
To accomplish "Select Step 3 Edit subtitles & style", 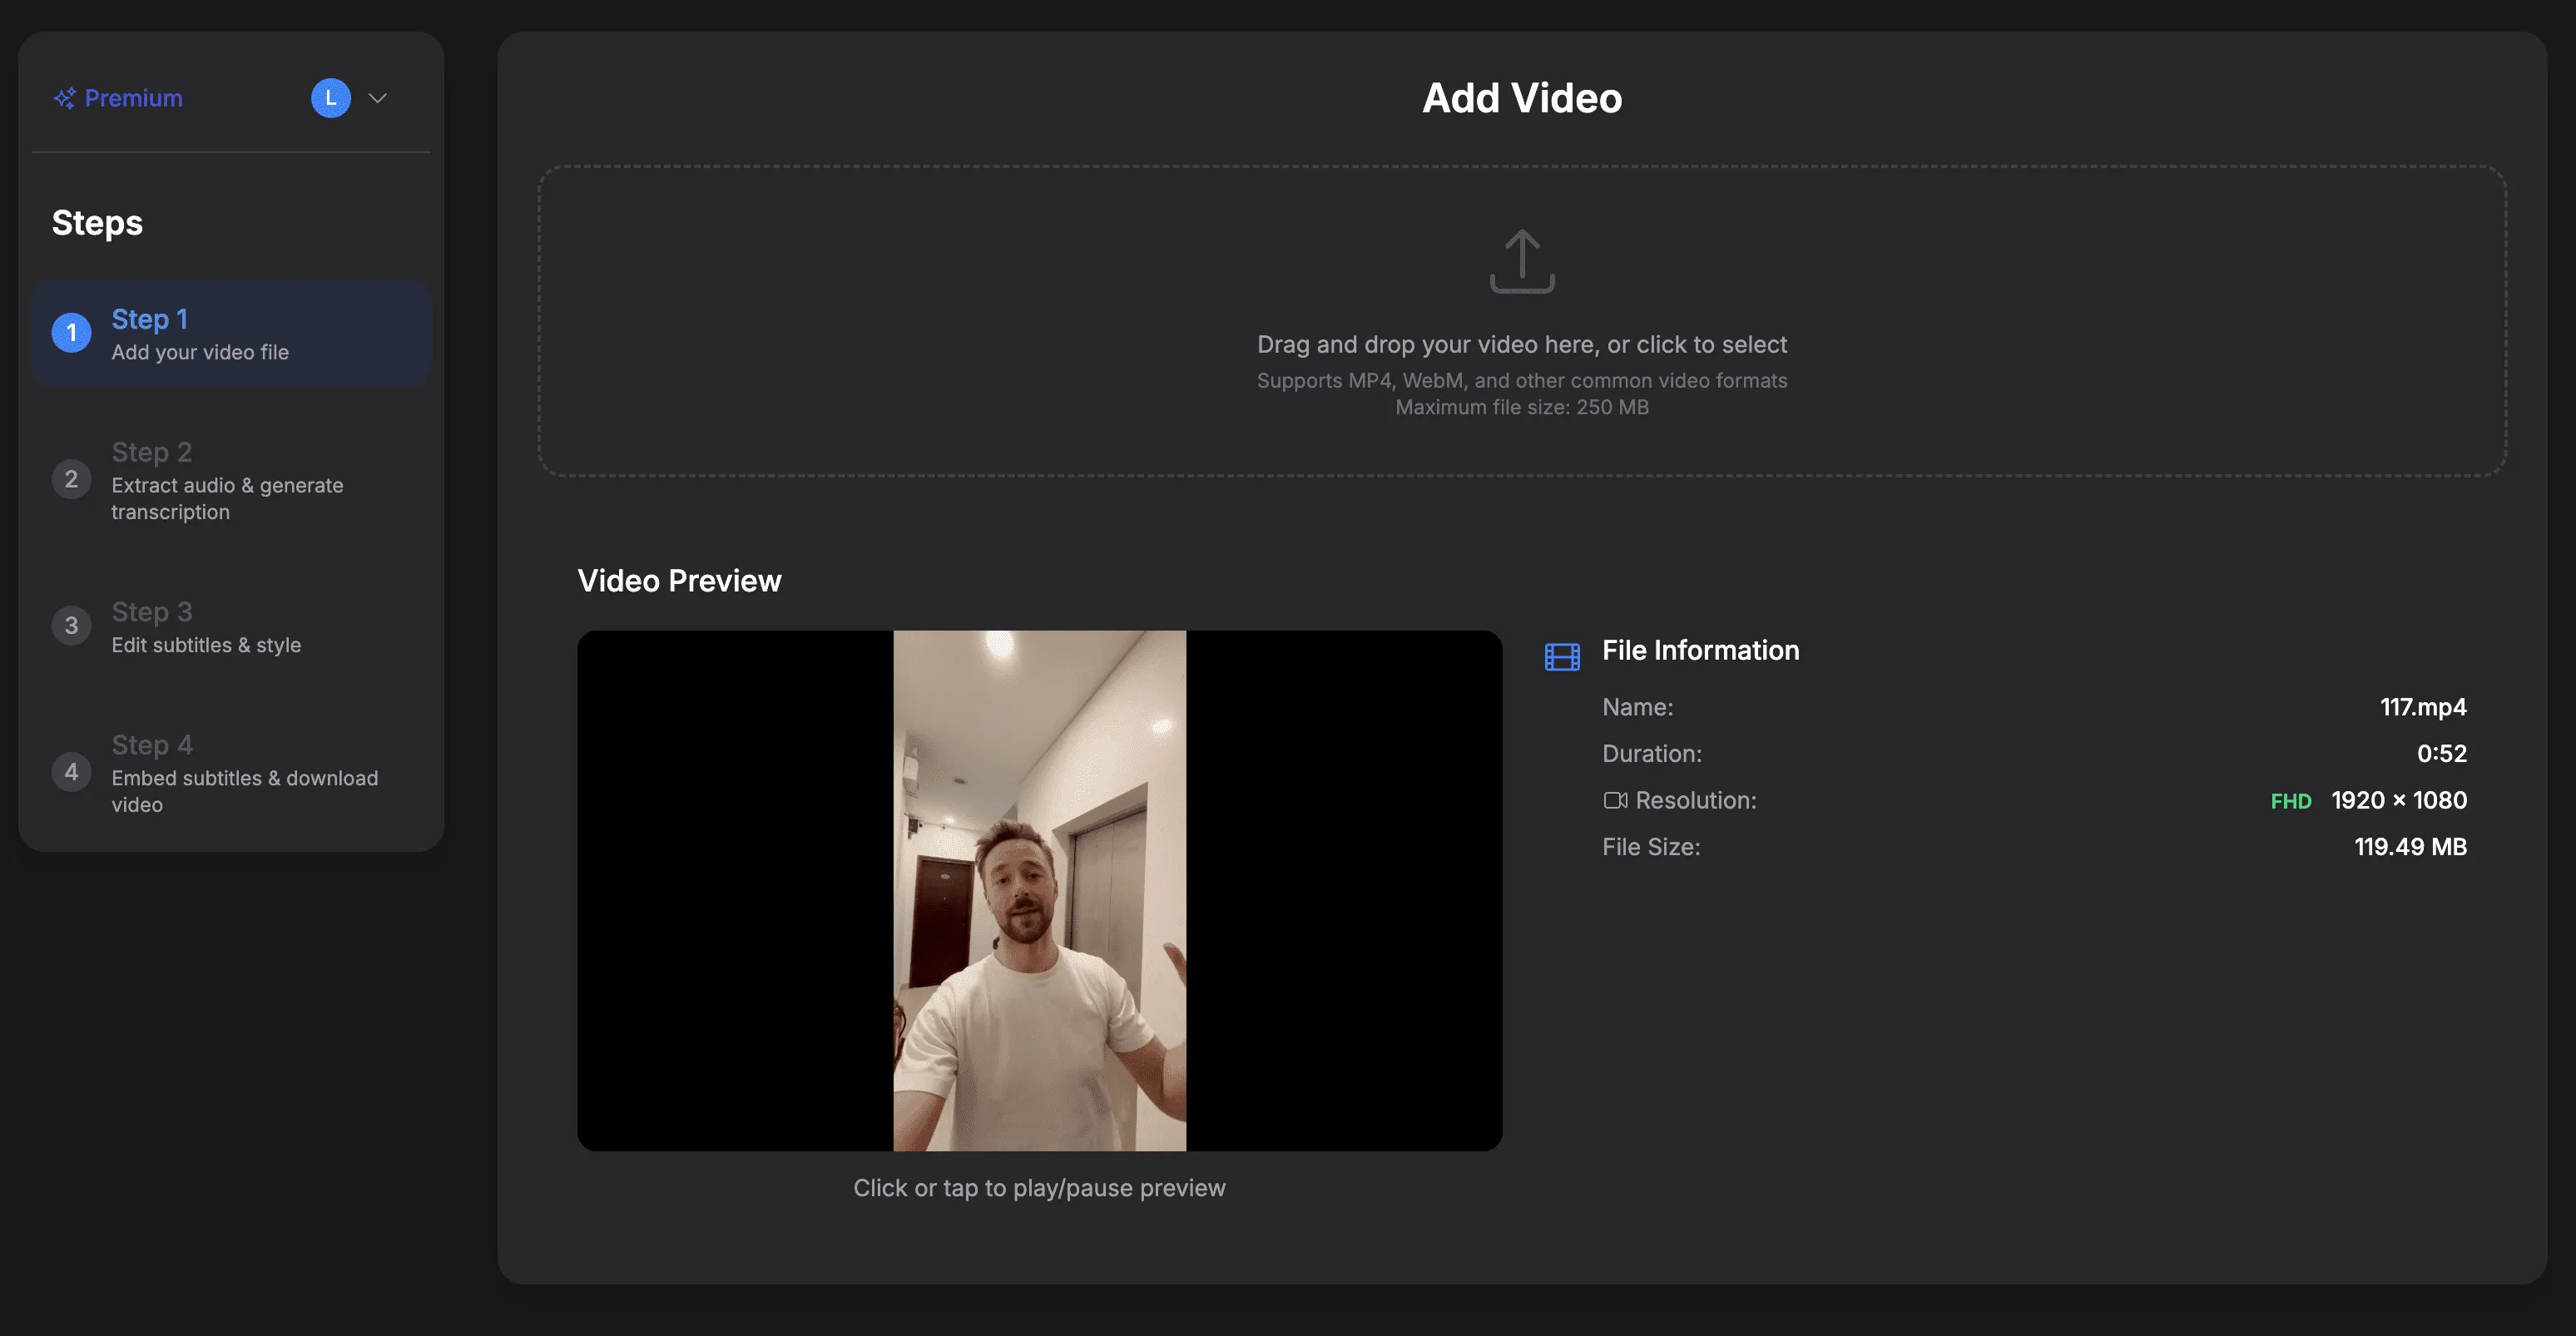I will [206, 628].
